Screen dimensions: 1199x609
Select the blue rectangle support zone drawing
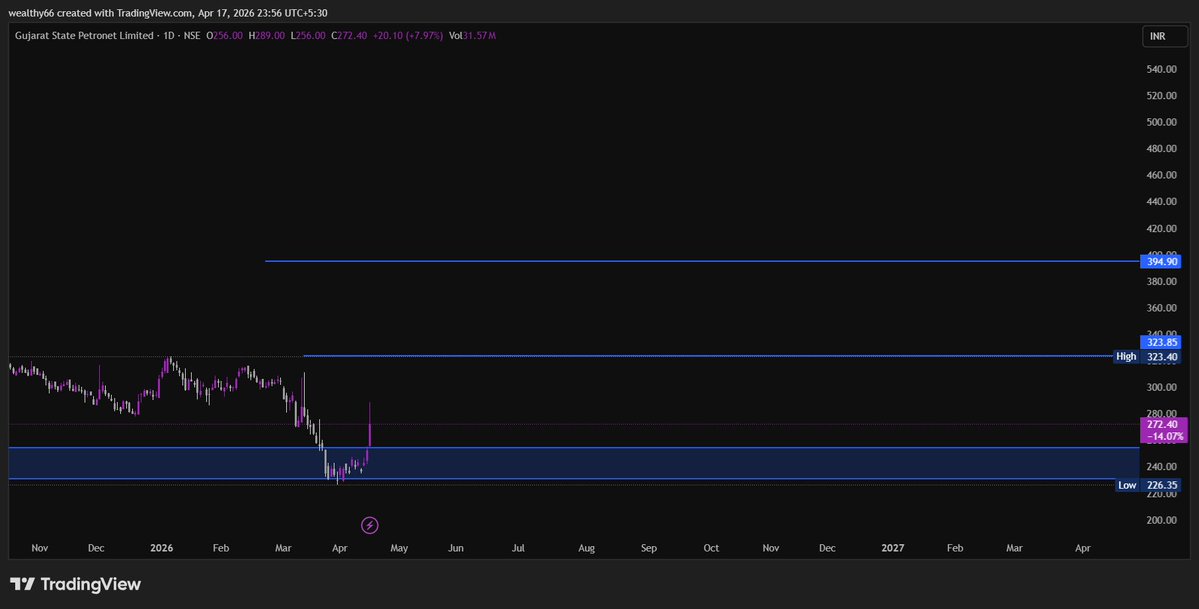coord(600,461)
